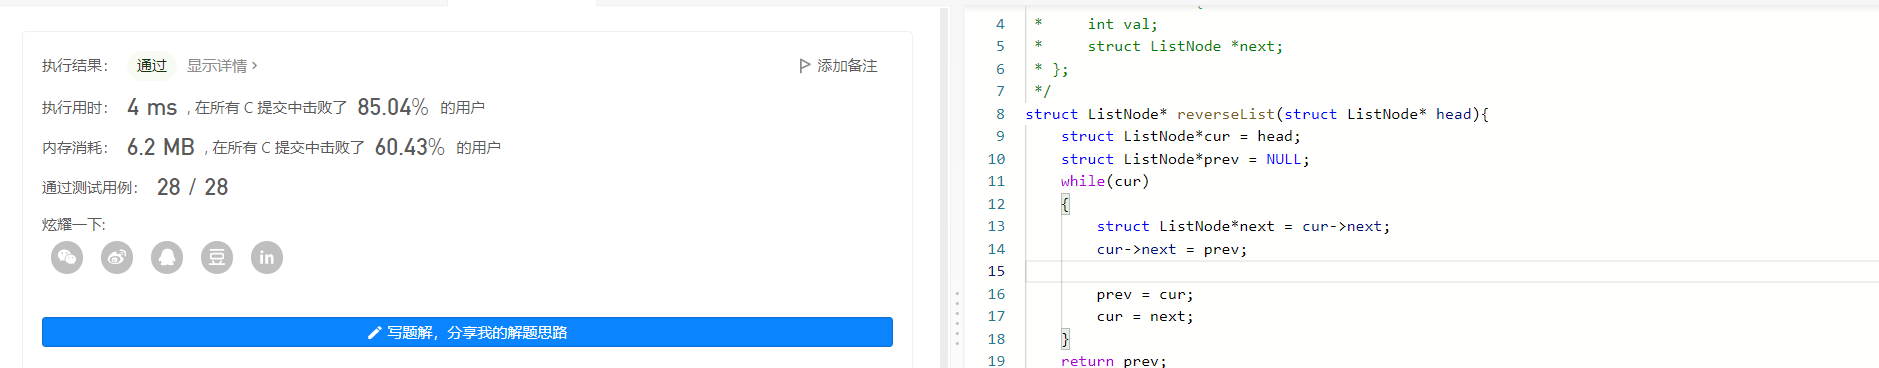
Task: Click 'cur = next;' code line
Action: (1145, 316)
